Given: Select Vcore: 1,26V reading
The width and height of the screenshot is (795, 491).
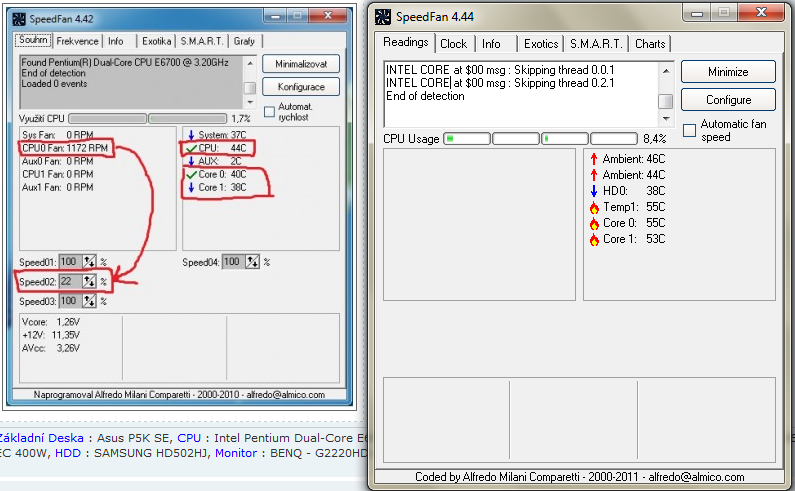Looking at the screenshot, I should [51, 322].
